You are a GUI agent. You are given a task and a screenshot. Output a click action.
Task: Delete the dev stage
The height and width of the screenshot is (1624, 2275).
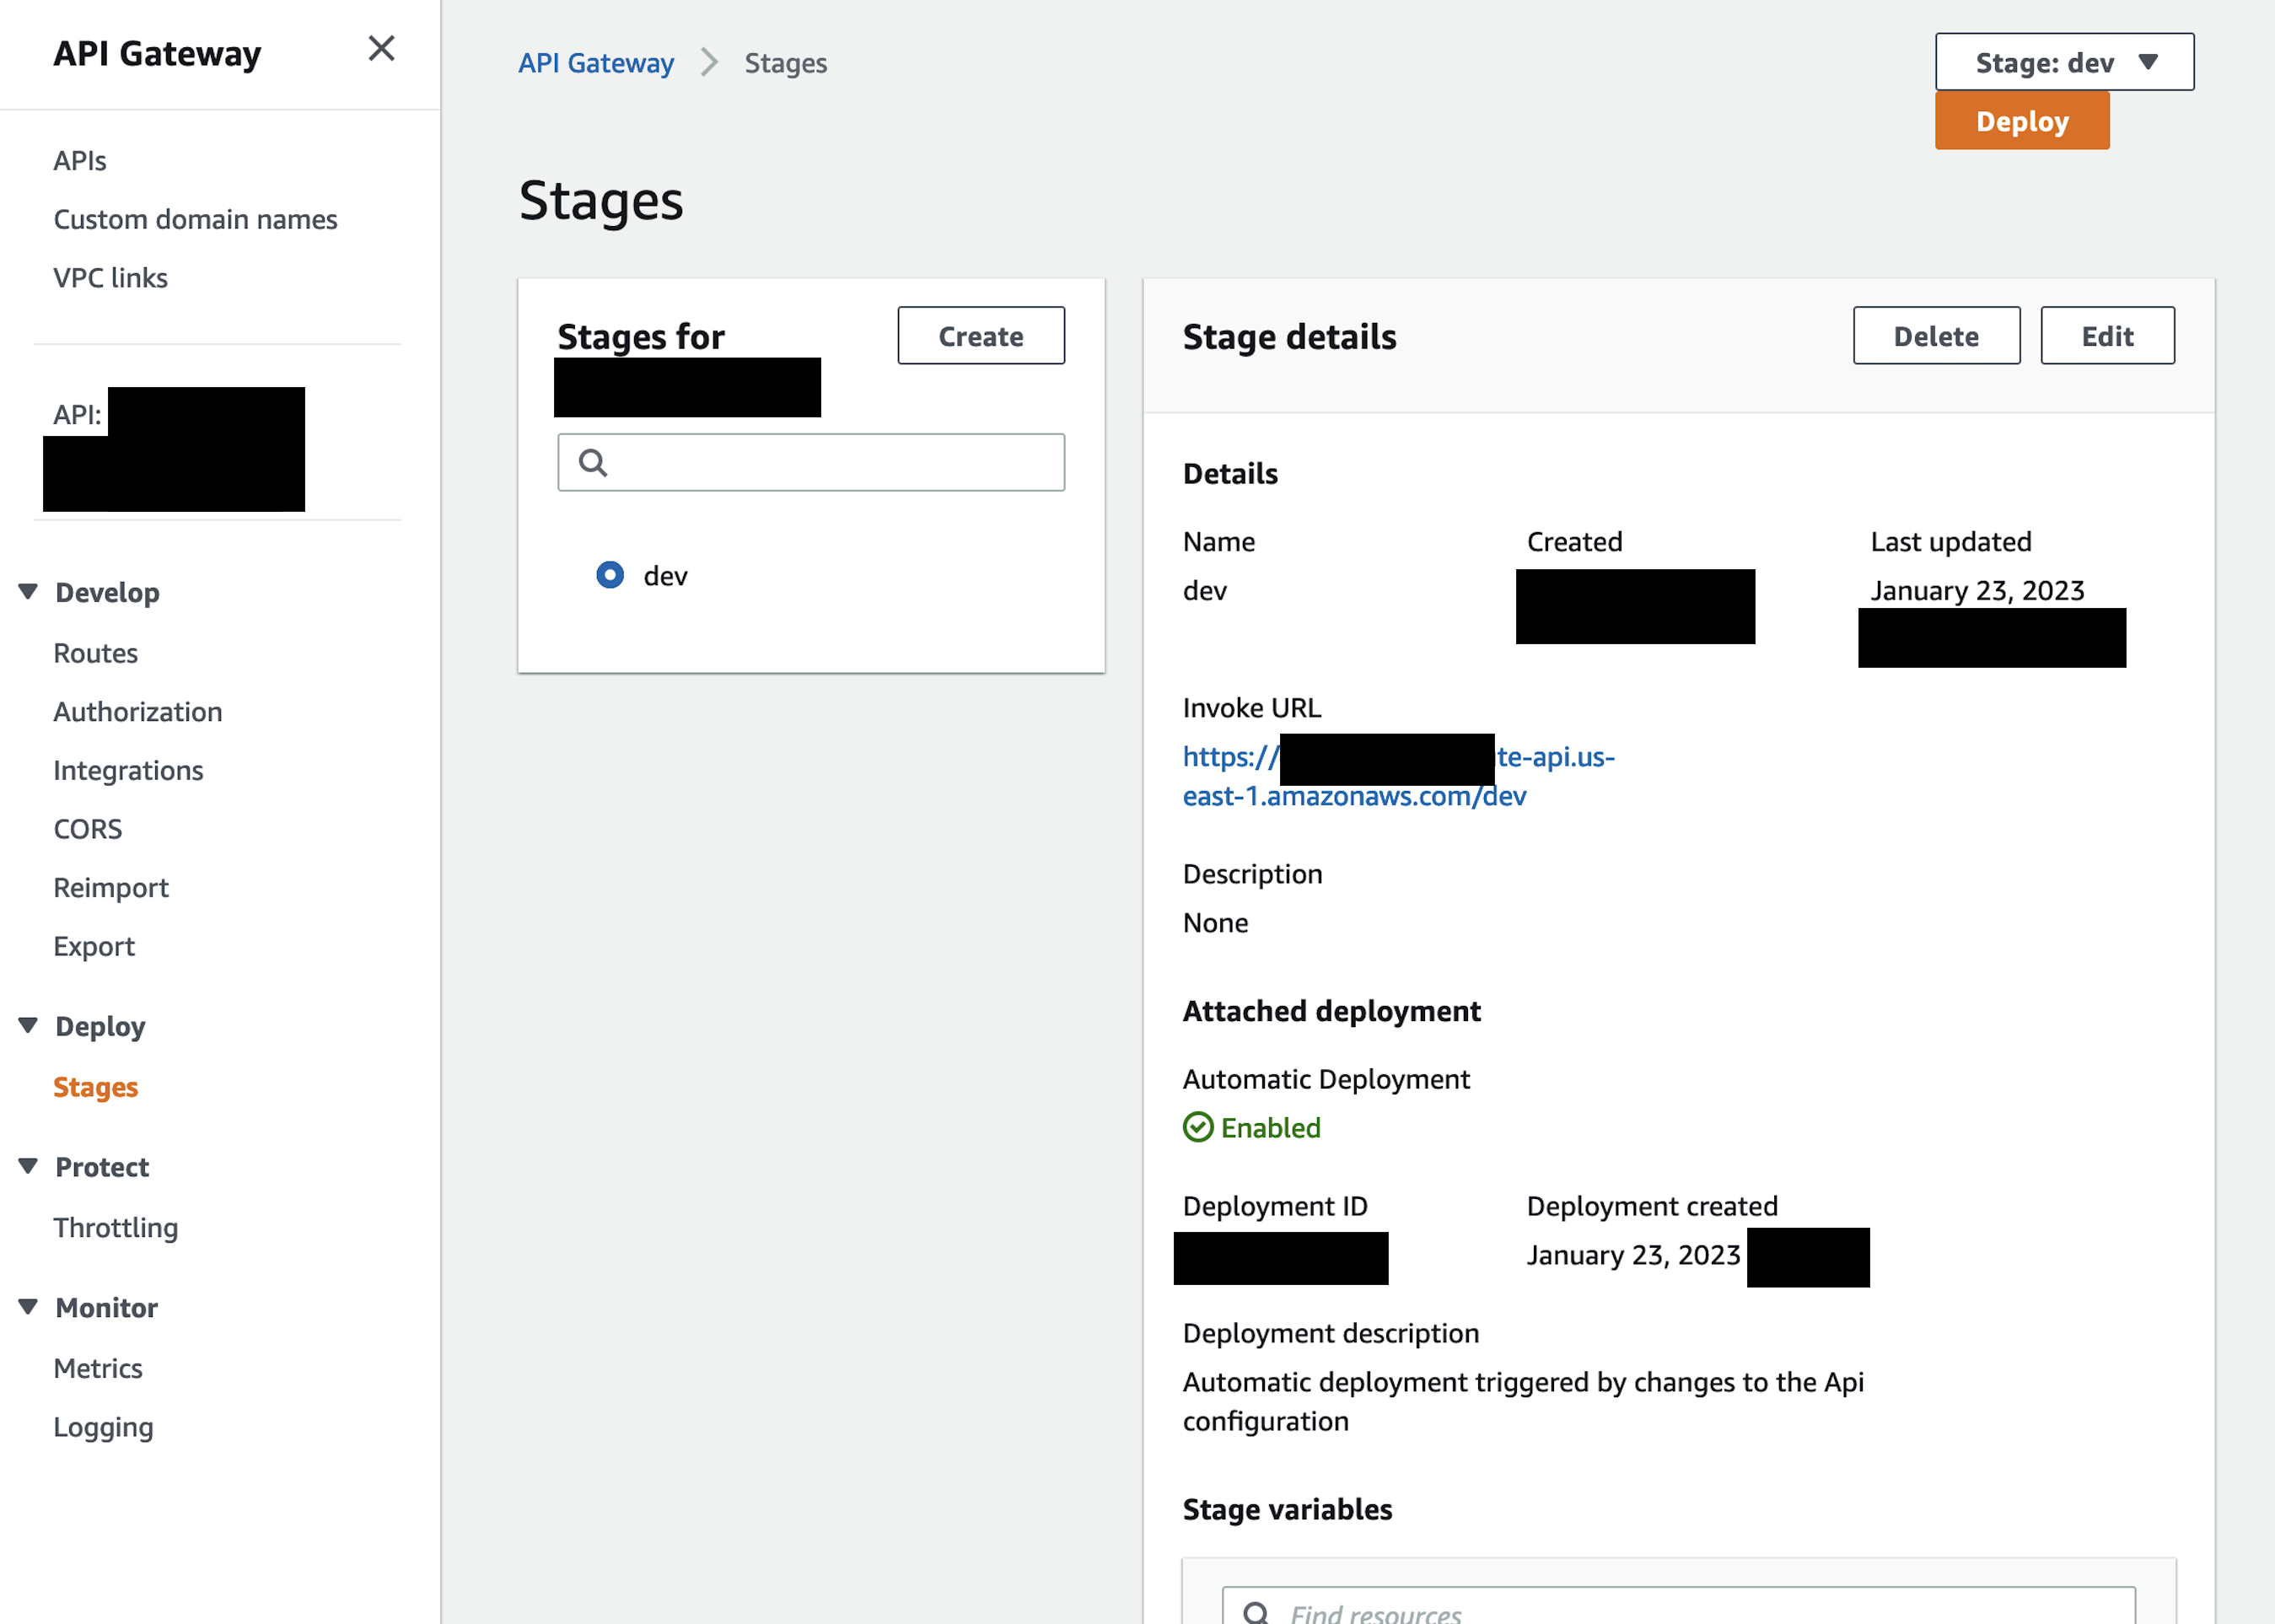[1936, 336]
